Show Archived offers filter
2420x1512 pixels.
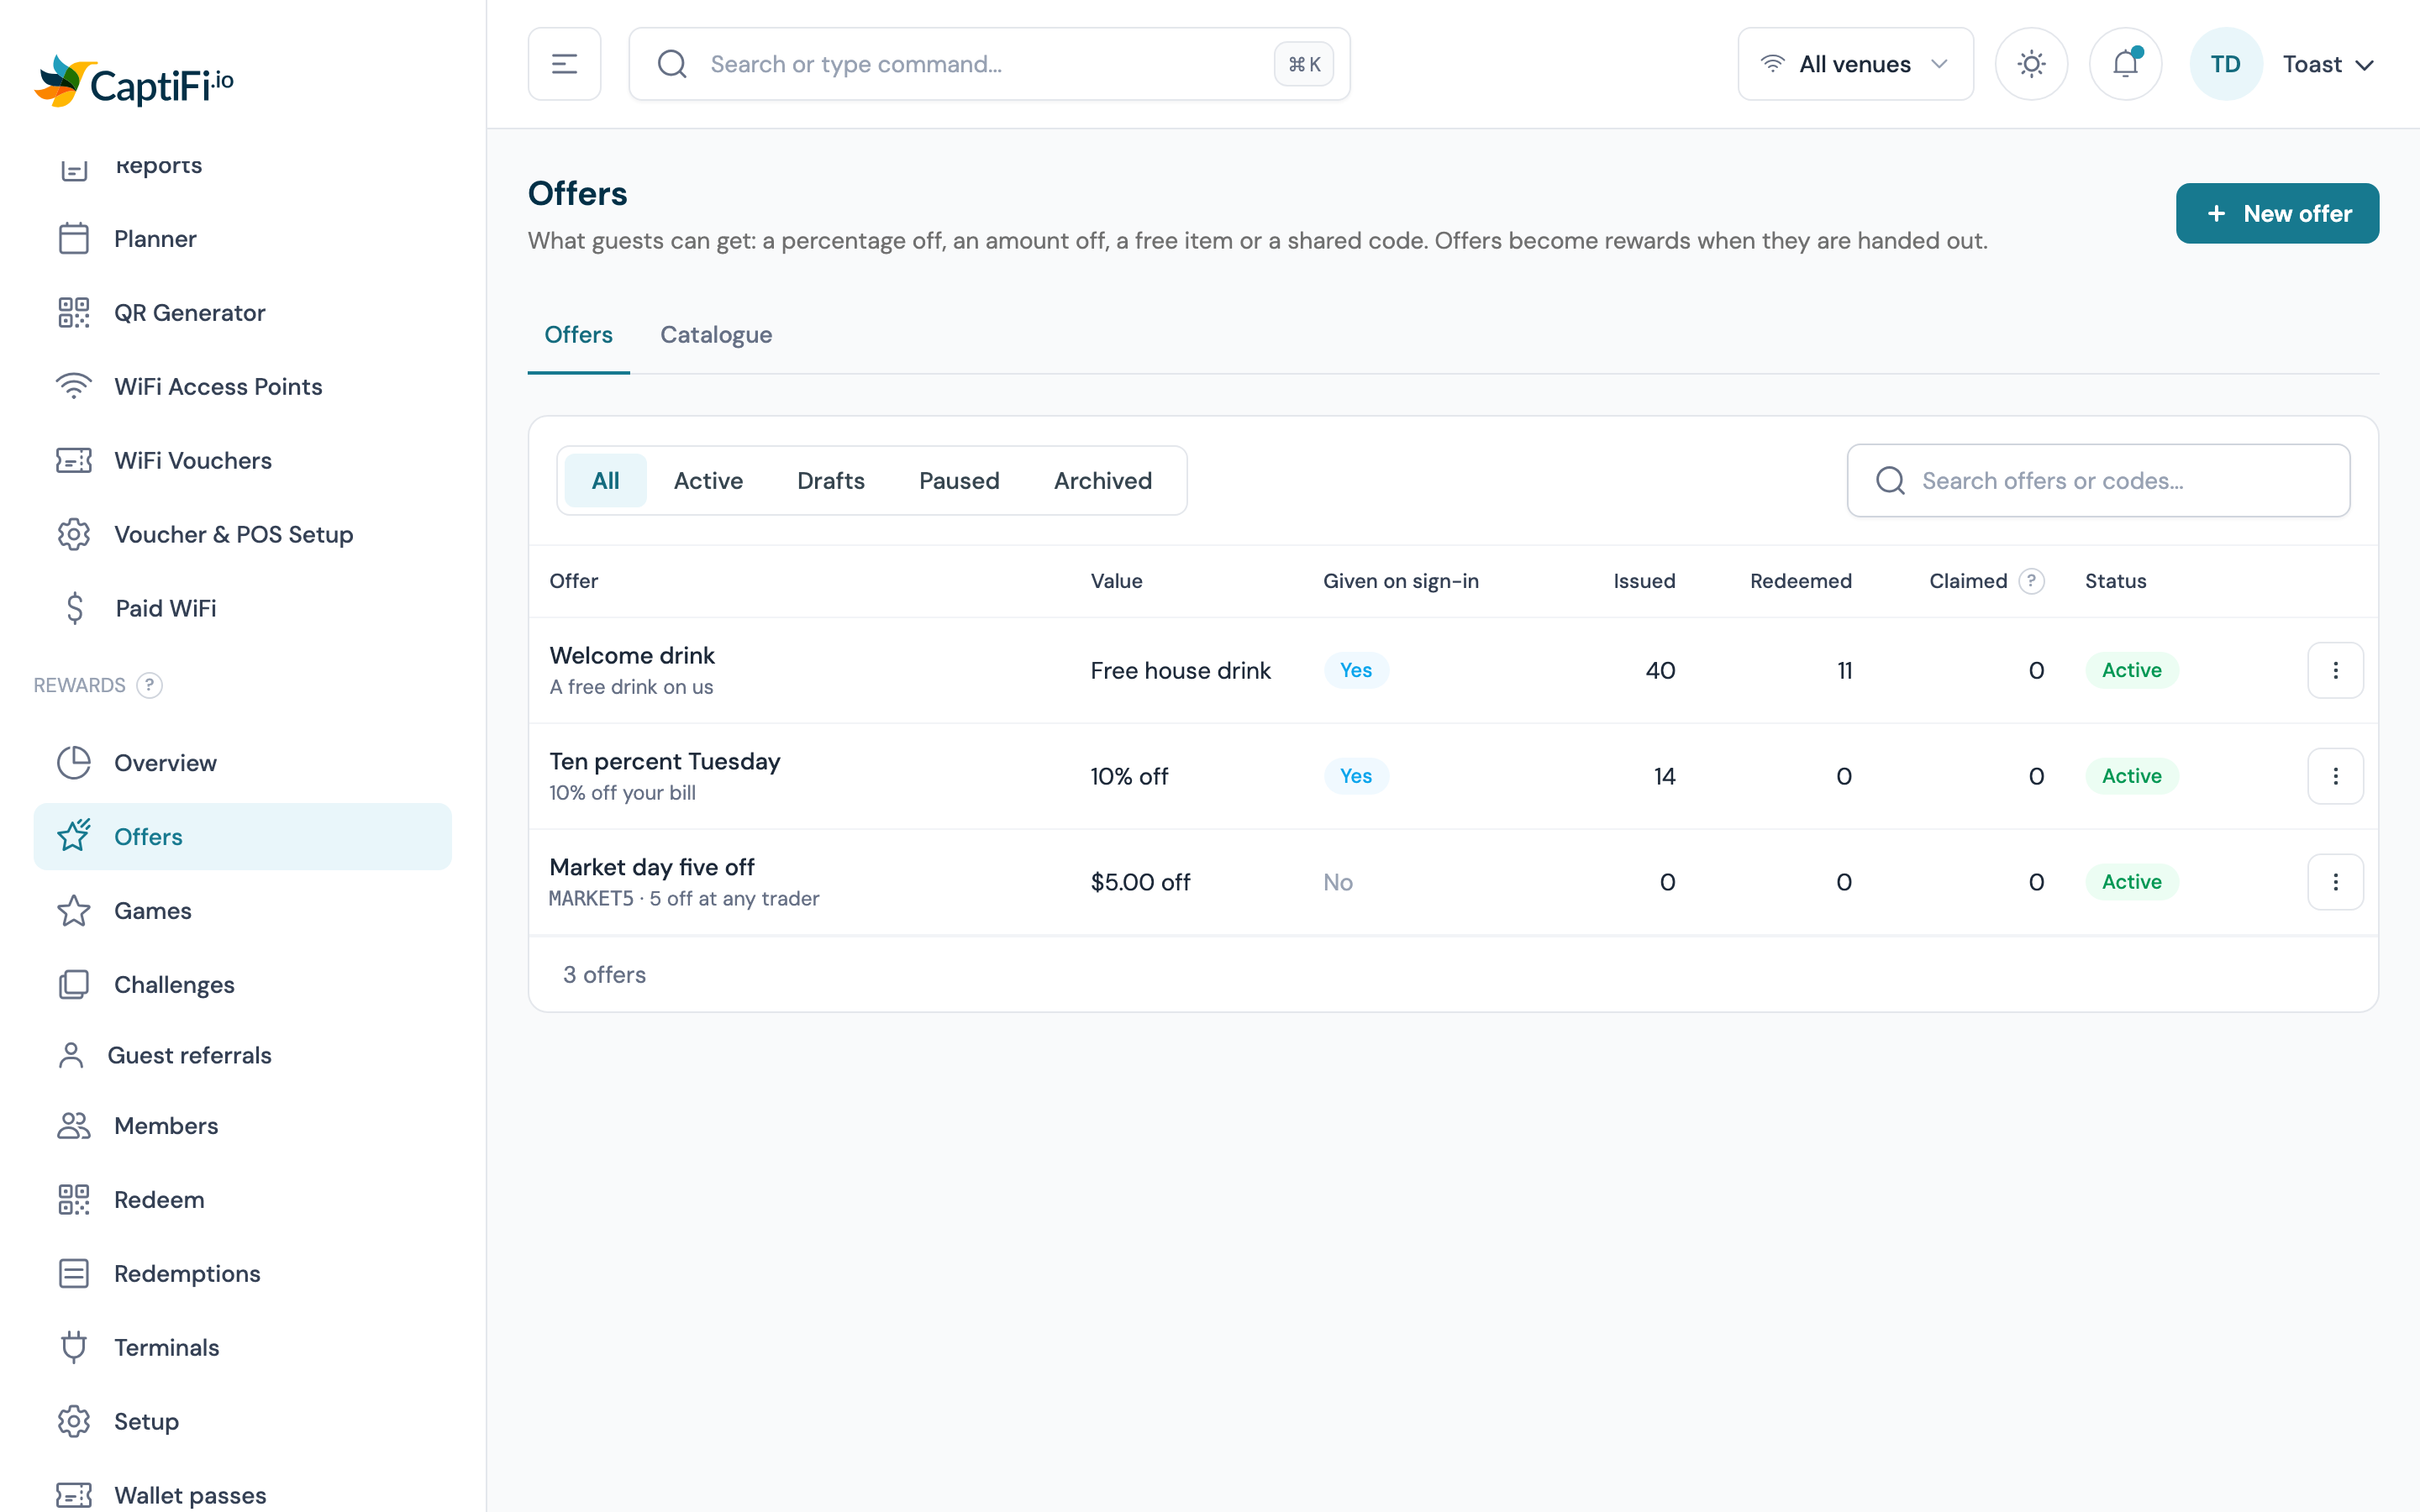pos(1102,480)
